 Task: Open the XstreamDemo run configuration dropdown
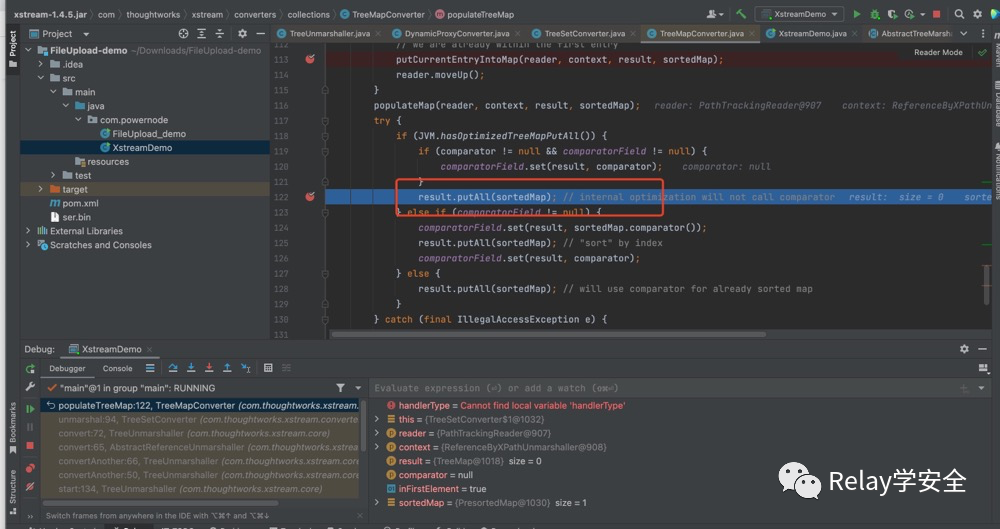click(799, 14)
